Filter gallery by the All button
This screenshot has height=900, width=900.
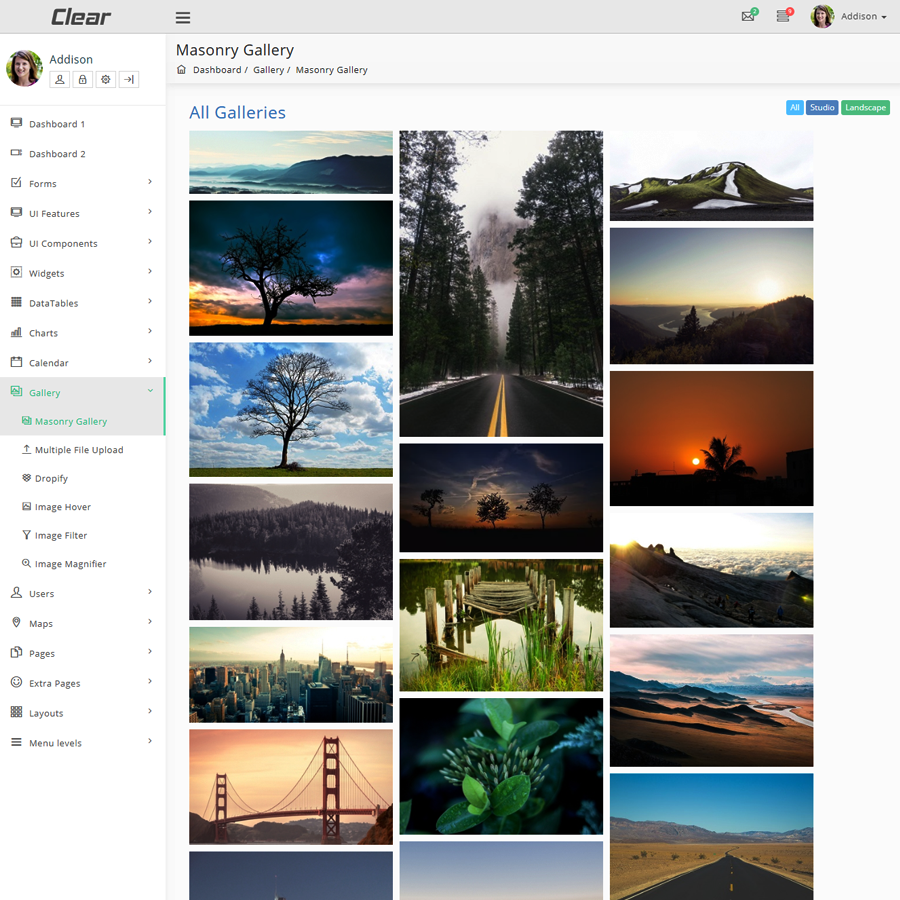coord(794,107)
